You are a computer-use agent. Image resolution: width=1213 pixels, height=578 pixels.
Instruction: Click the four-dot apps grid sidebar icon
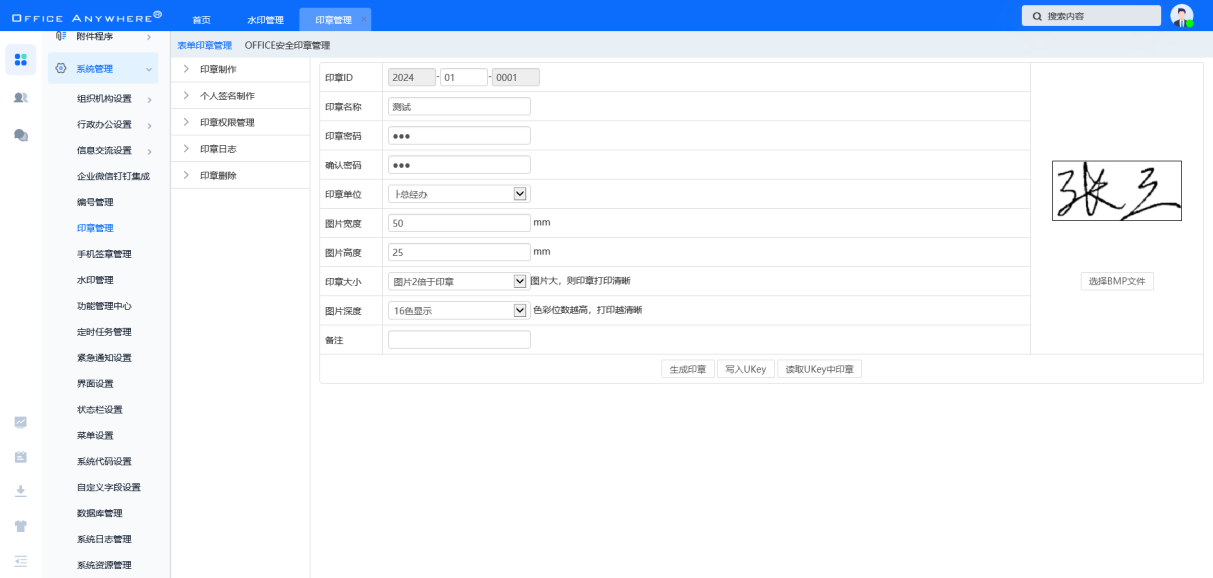click(20, 59)
